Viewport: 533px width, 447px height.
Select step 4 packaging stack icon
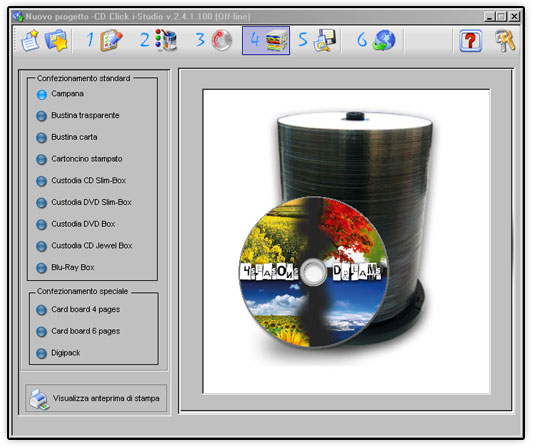click(266, 40)
